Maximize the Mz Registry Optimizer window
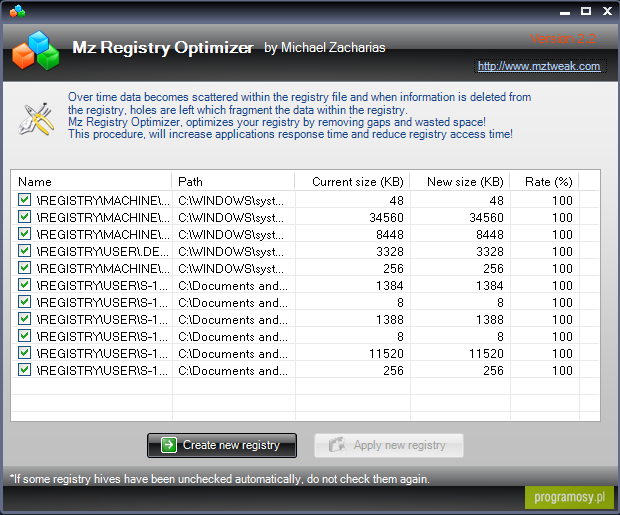Viewport: 620px width, 515px height. [586, 11]
